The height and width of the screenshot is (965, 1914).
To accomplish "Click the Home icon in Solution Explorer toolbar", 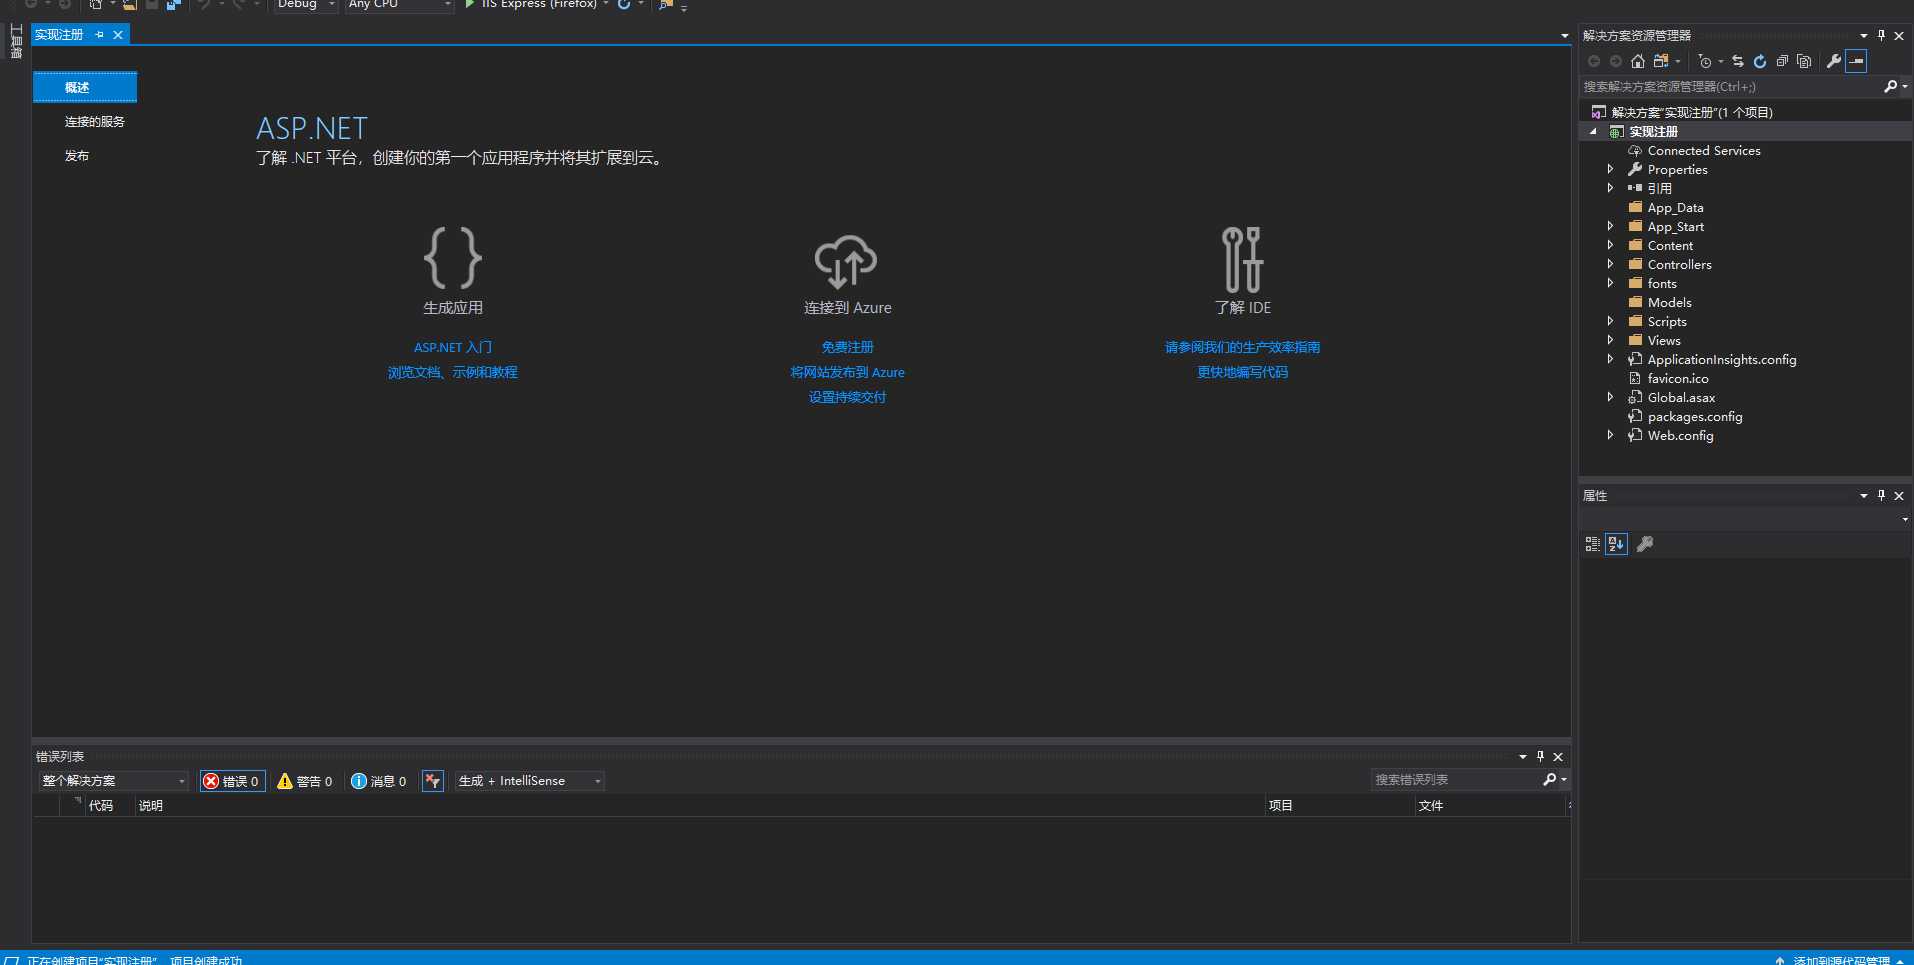I will pyautogui.click(x=1637, y=61).
